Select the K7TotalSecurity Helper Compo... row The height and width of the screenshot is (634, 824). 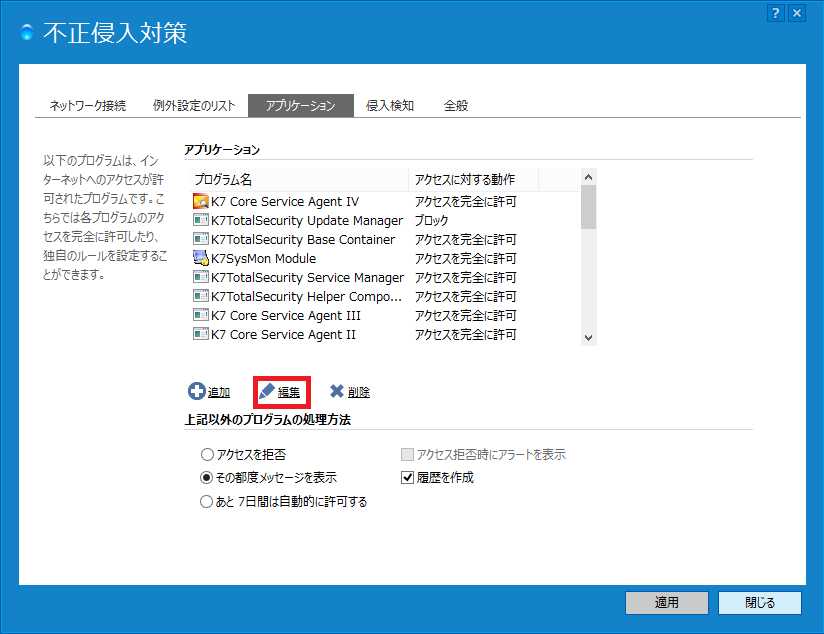pyautogui.click(x=385, y=296)
